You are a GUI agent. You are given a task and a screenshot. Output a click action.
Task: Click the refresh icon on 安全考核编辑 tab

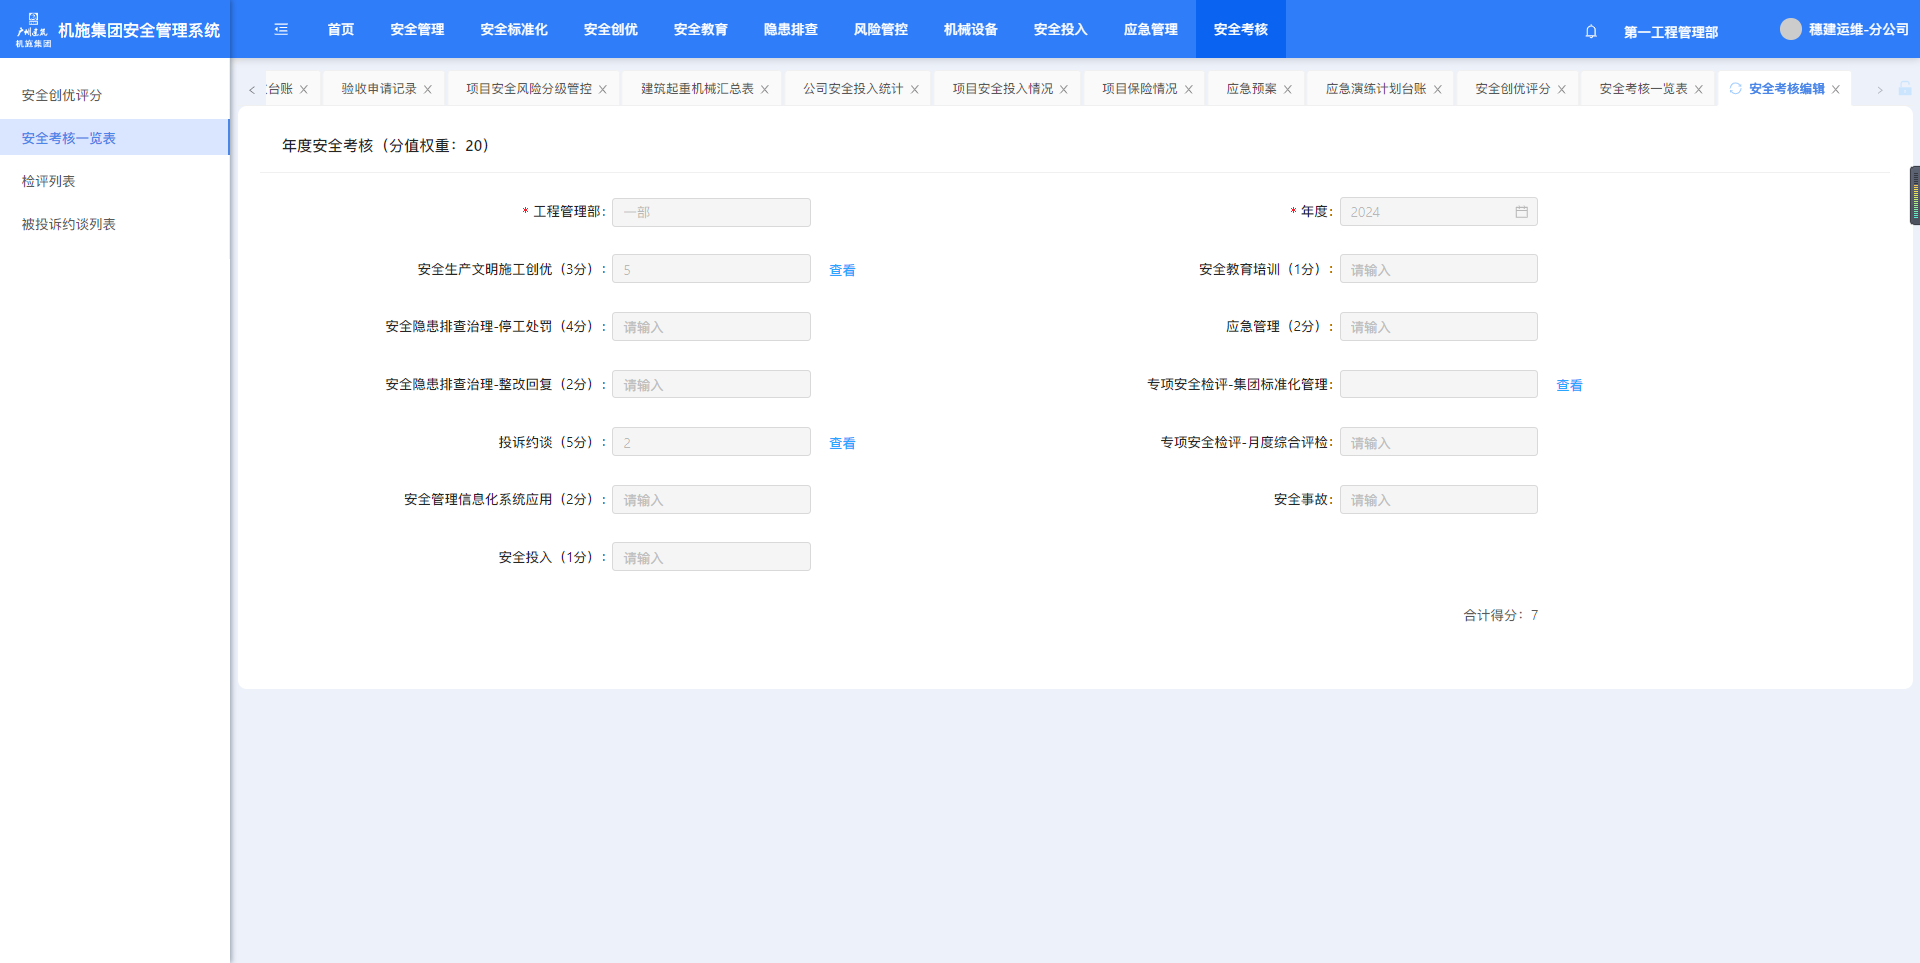coord(1736,89)
